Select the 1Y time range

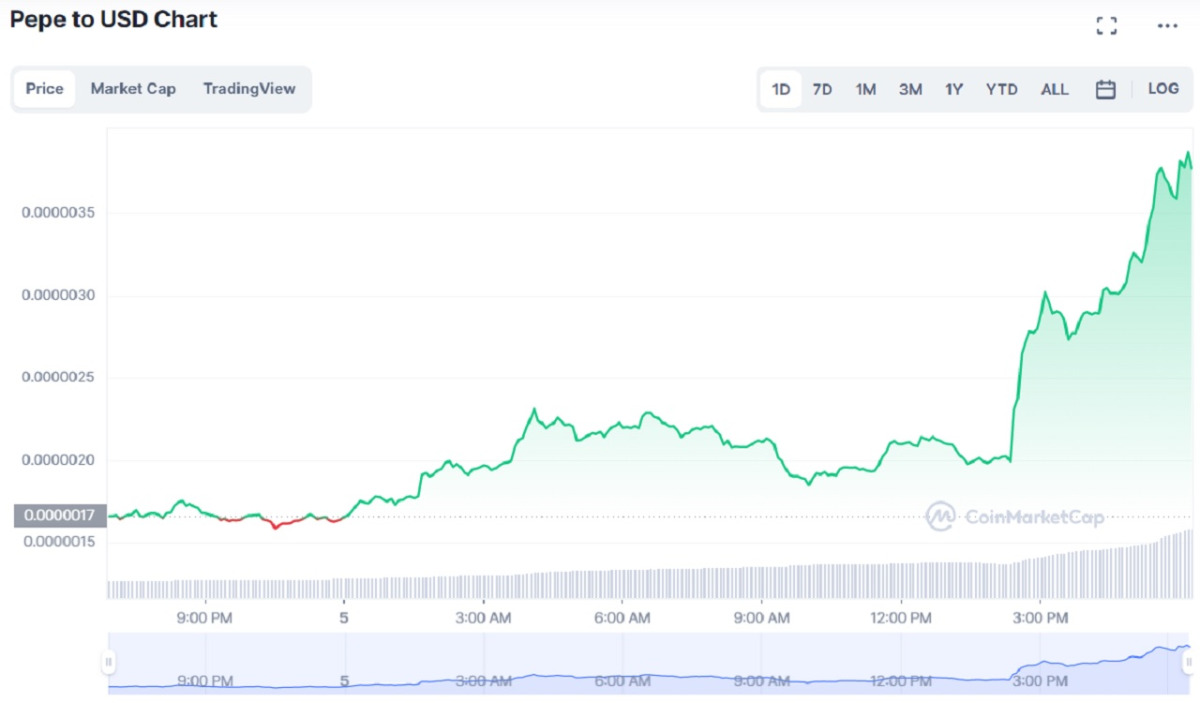[954, 89]
